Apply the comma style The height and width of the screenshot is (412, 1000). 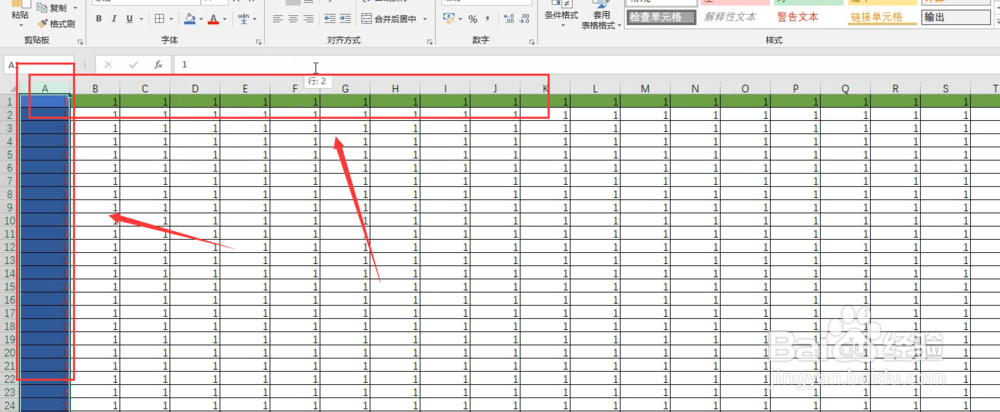coord(489,19)
